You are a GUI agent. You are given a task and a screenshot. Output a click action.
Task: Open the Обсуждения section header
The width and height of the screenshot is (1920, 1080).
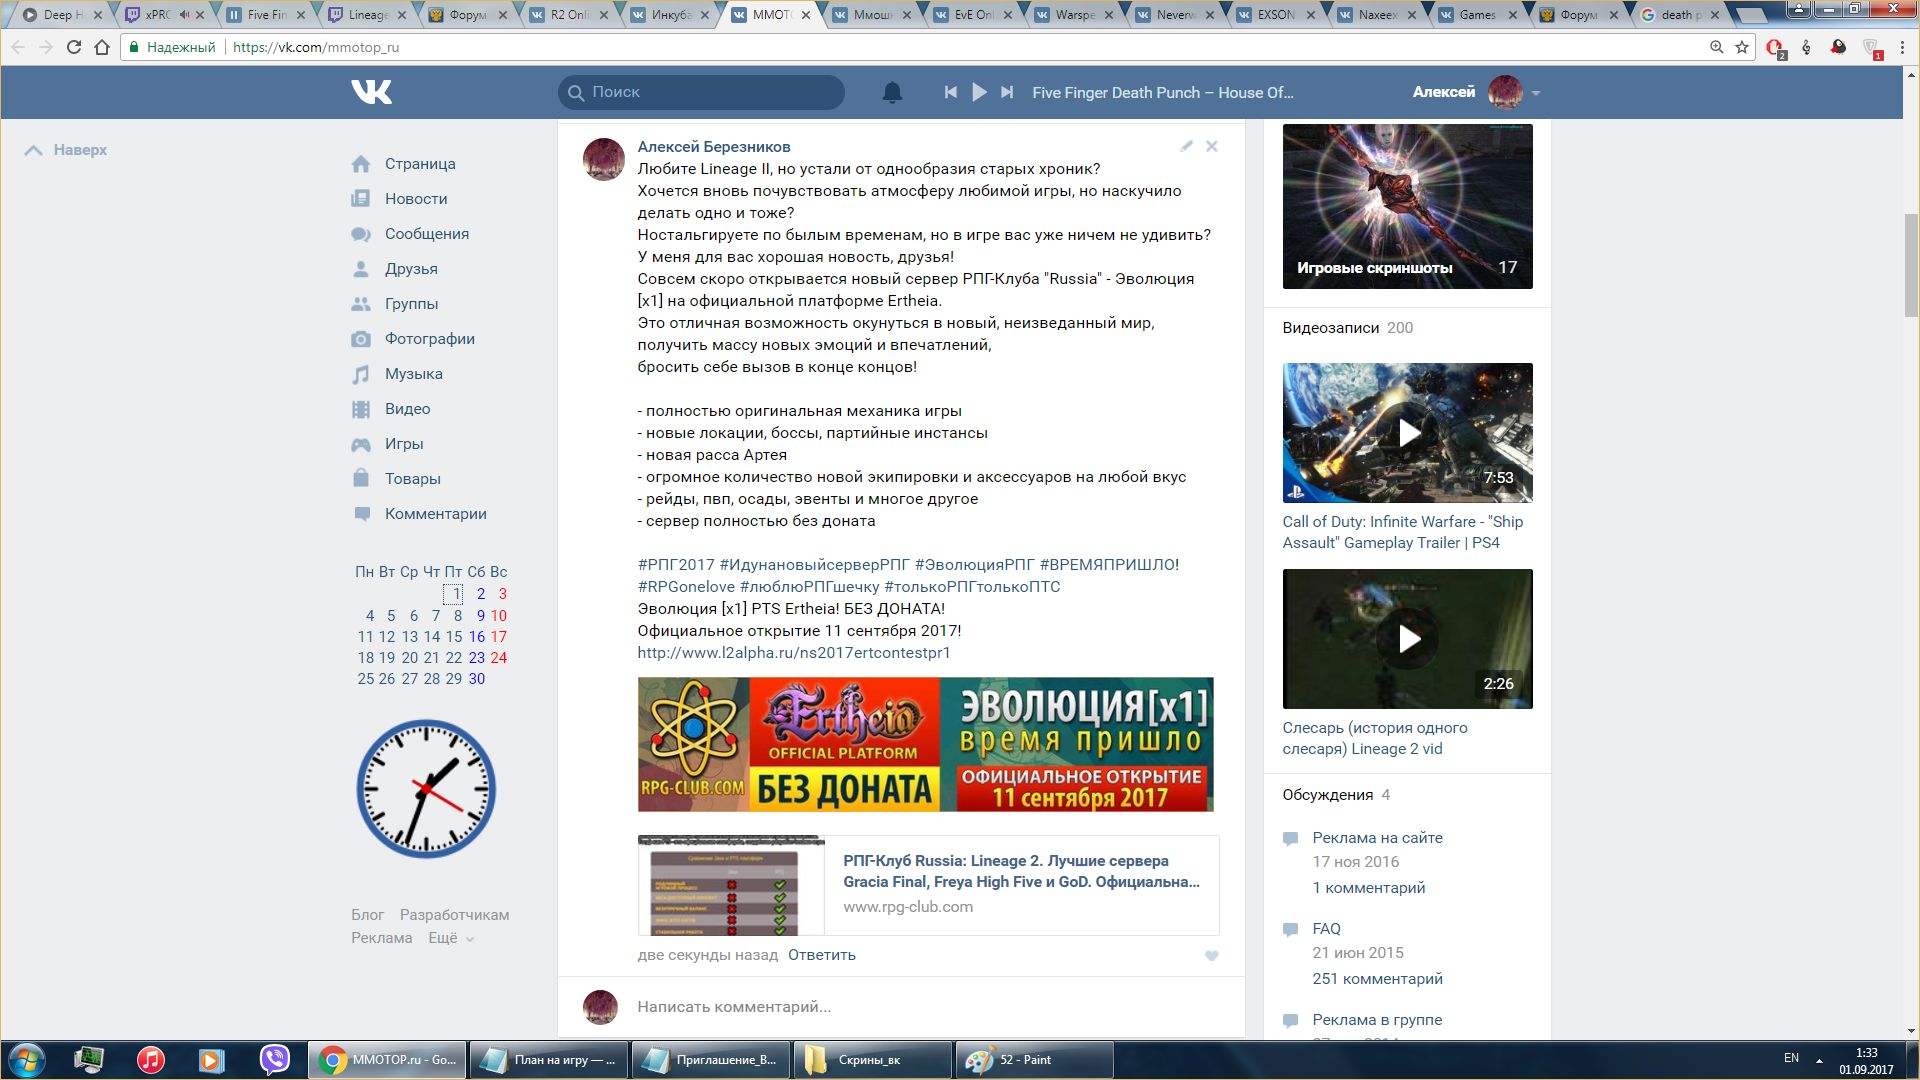[1328, 795]
